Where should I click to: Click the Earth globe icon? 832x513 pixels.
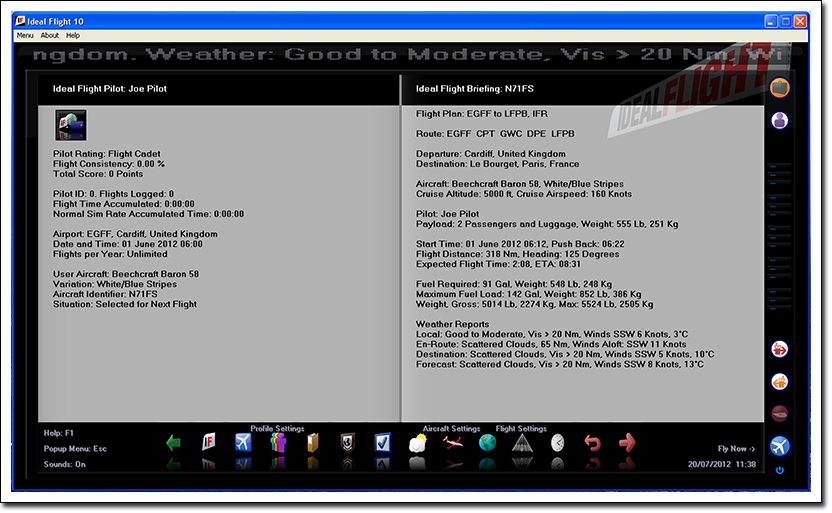pos(487,442)
